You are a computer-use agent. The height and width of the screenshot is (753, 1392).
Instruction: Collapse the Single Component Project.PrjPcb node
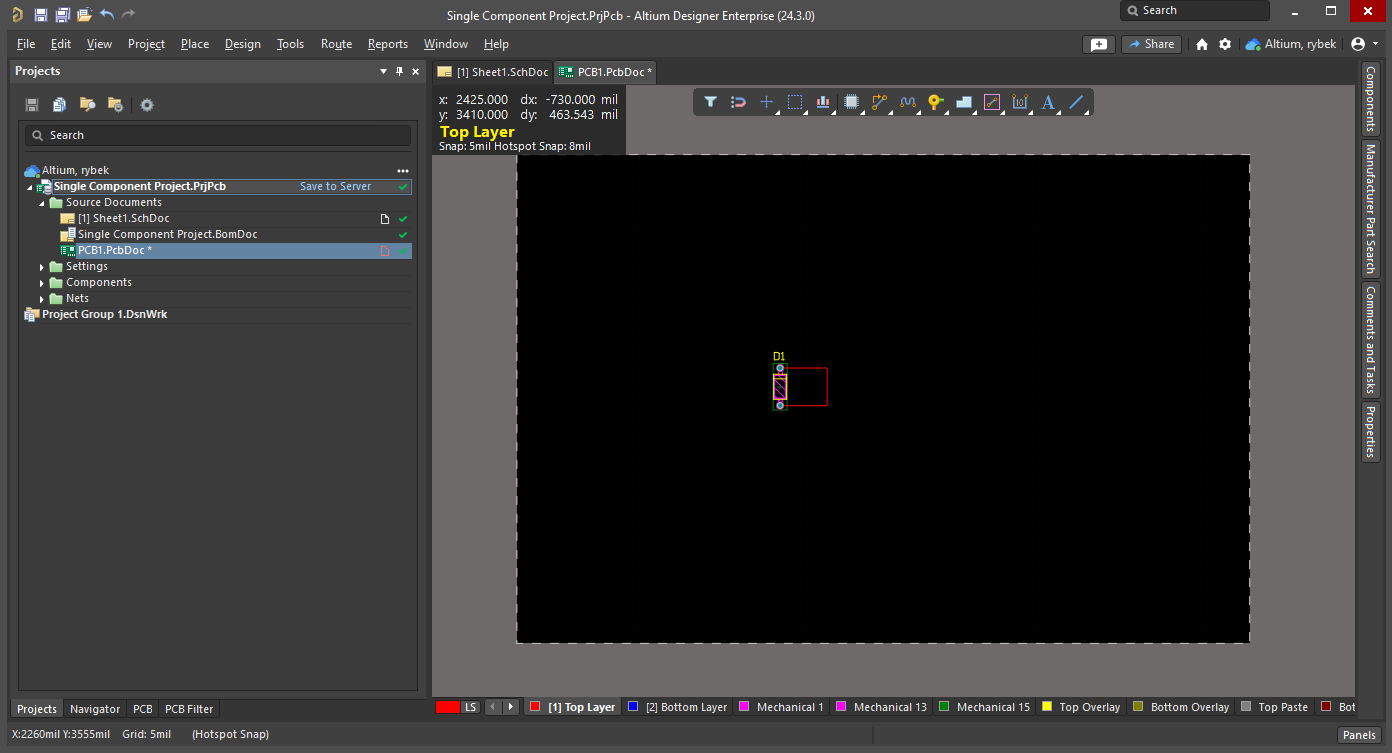[30, 187]
